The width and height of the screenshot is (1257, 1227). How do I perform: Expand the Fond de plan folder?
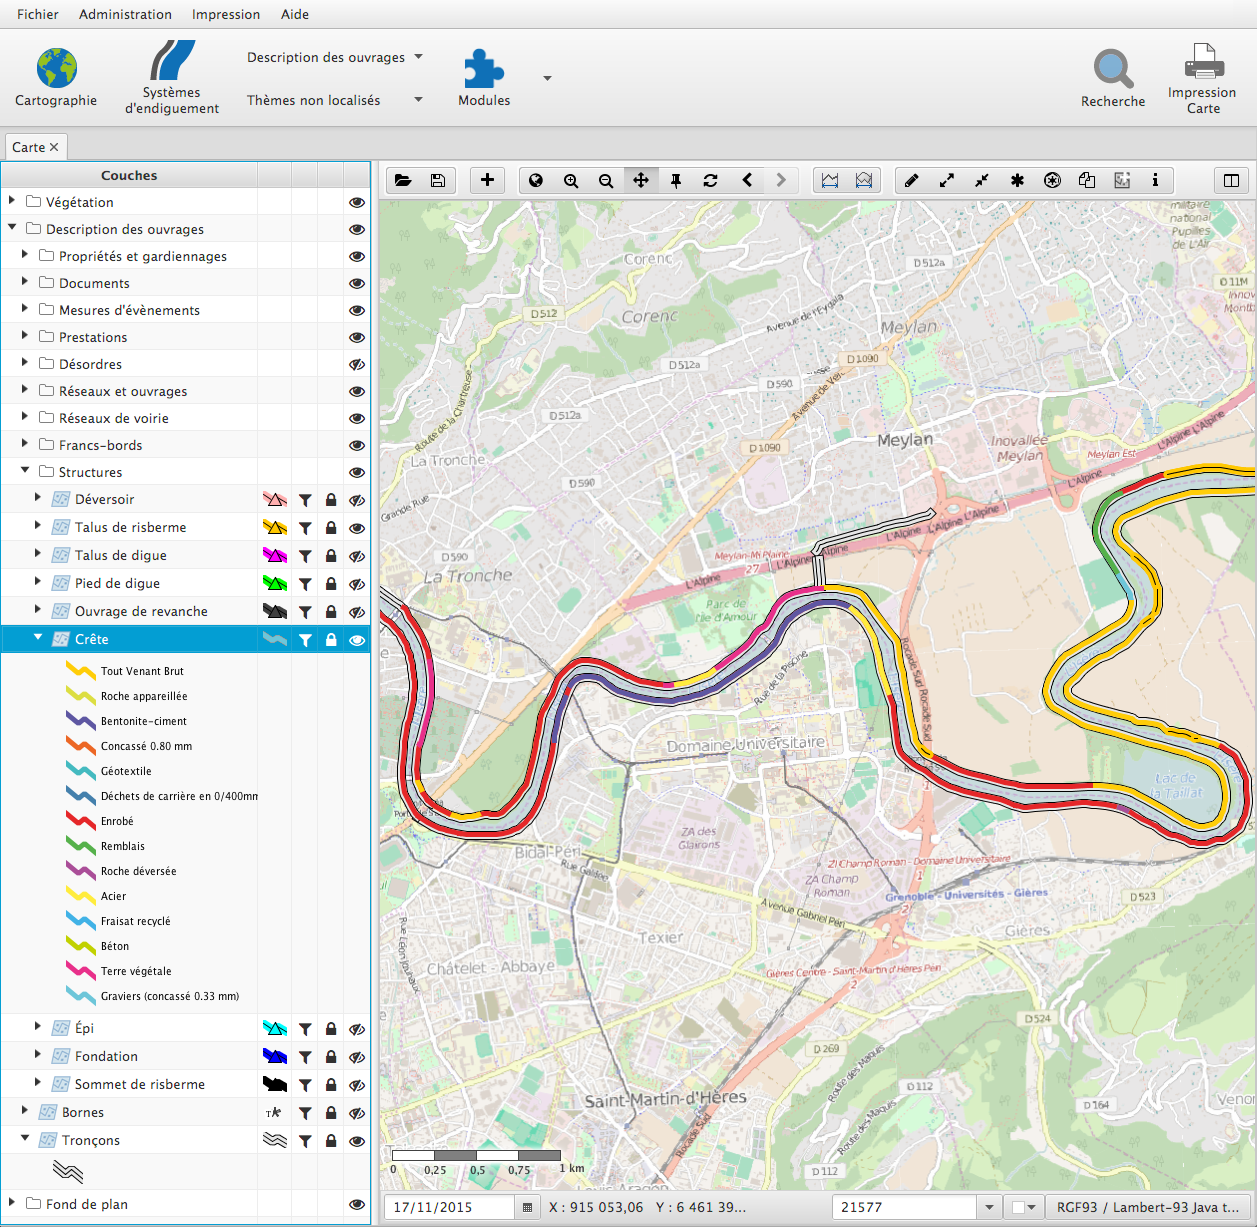point(12,1203)
